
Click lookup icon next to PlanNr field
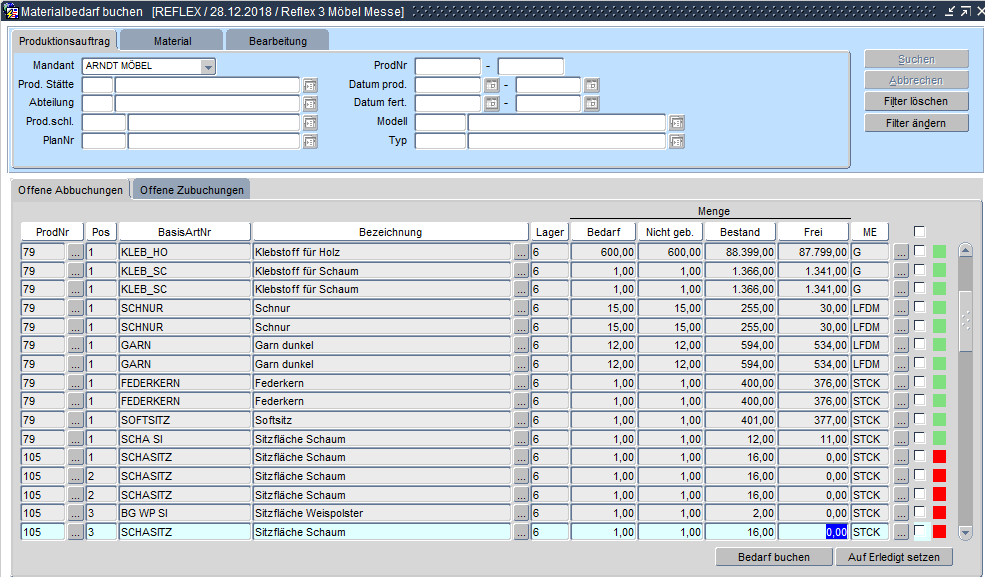pyautogui.click(x=310, y=142)
